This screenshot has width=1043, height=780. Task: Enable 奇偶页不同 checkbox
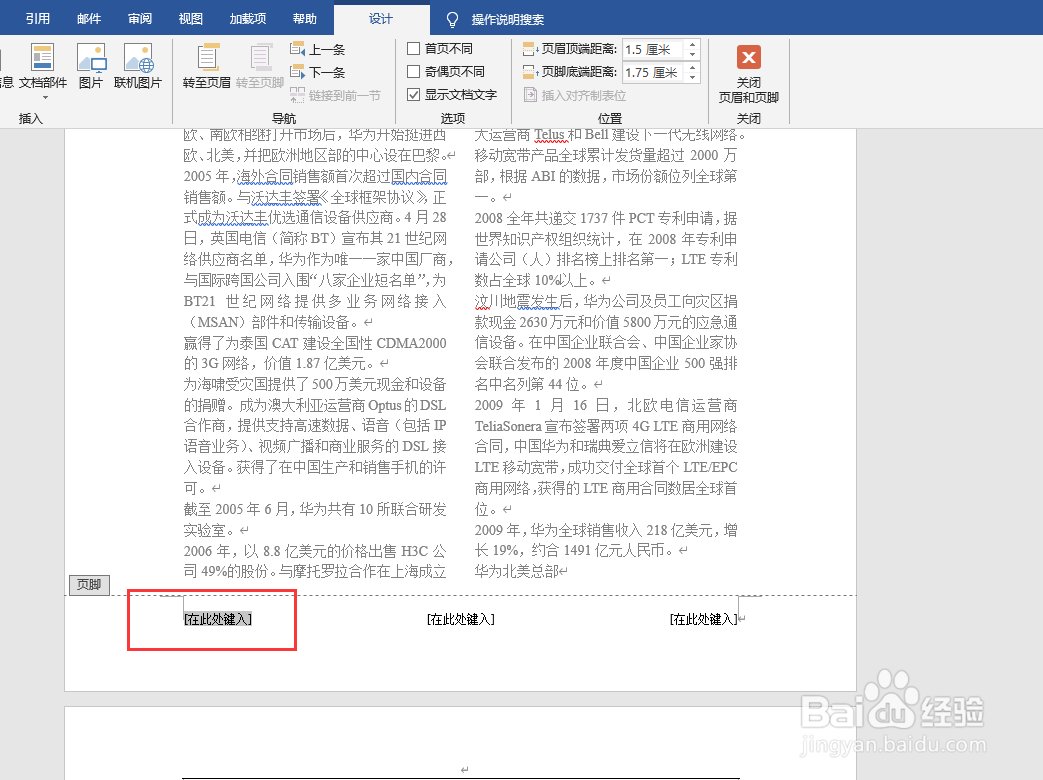(413, 71)
